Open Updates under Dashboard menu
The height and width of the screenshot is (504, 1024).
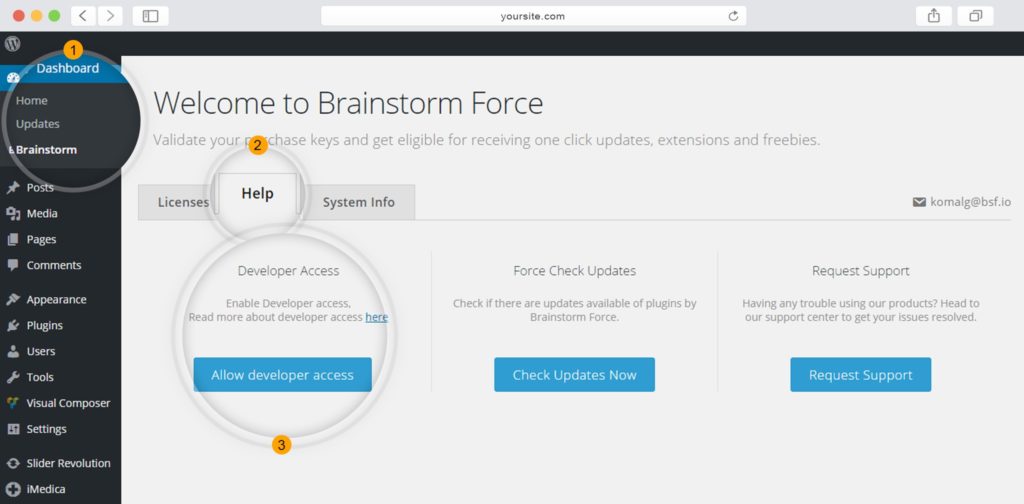point(38,124)
